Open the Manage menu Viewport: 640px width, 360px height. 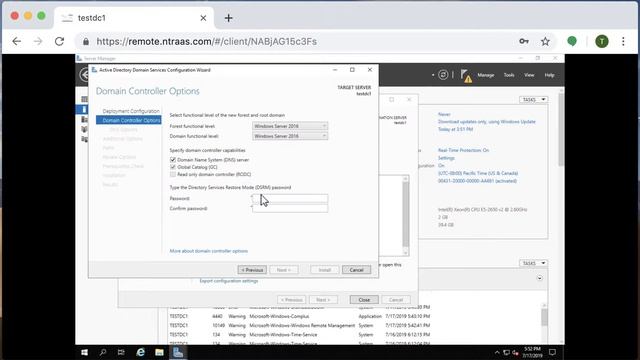pyautogui.click(x=486, y=75)
